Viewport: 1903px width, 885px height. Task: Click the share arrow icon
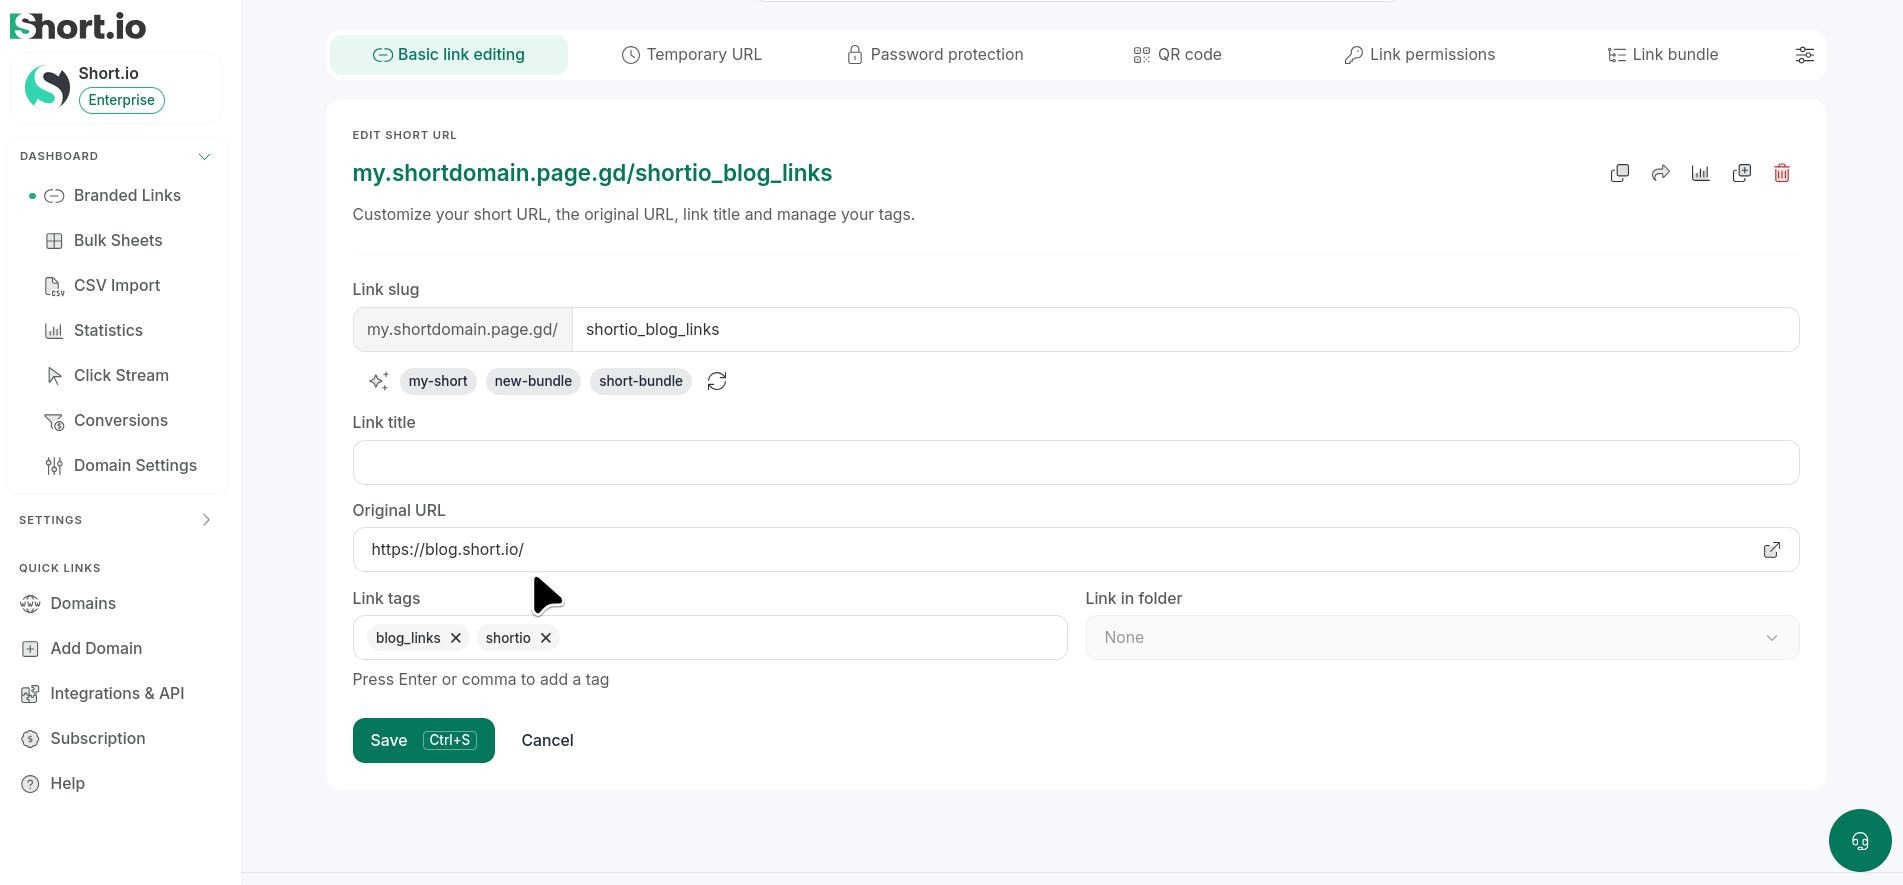tap(1661, 173)
